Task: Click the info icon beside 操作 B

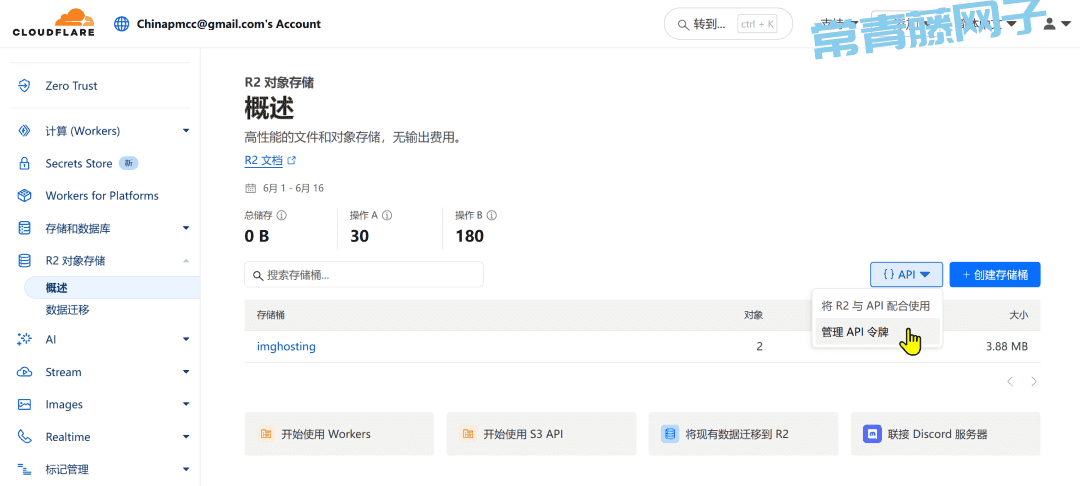Action: [x=492, y=215]
